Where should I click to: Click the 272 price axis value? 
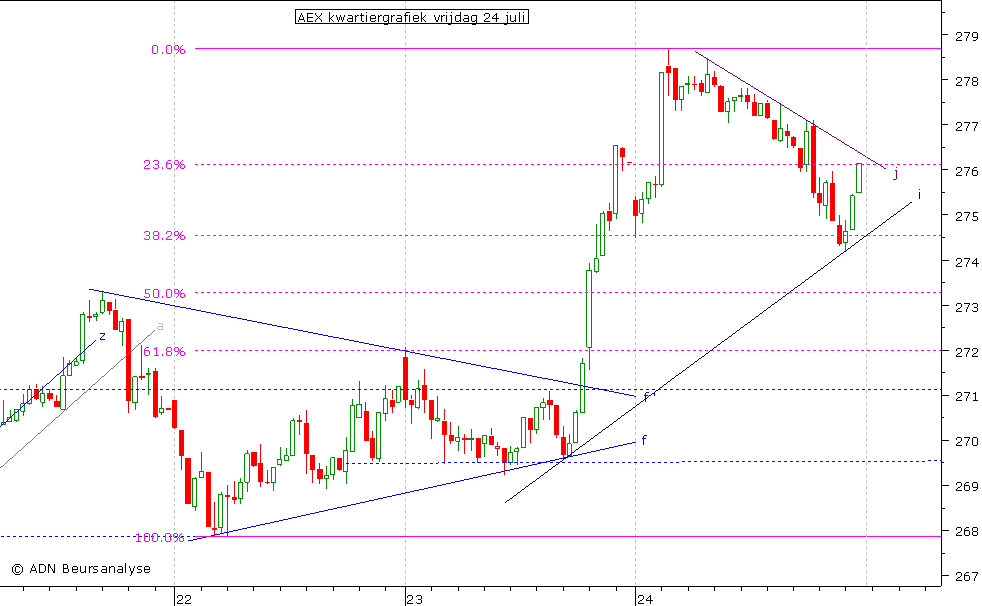966,352
